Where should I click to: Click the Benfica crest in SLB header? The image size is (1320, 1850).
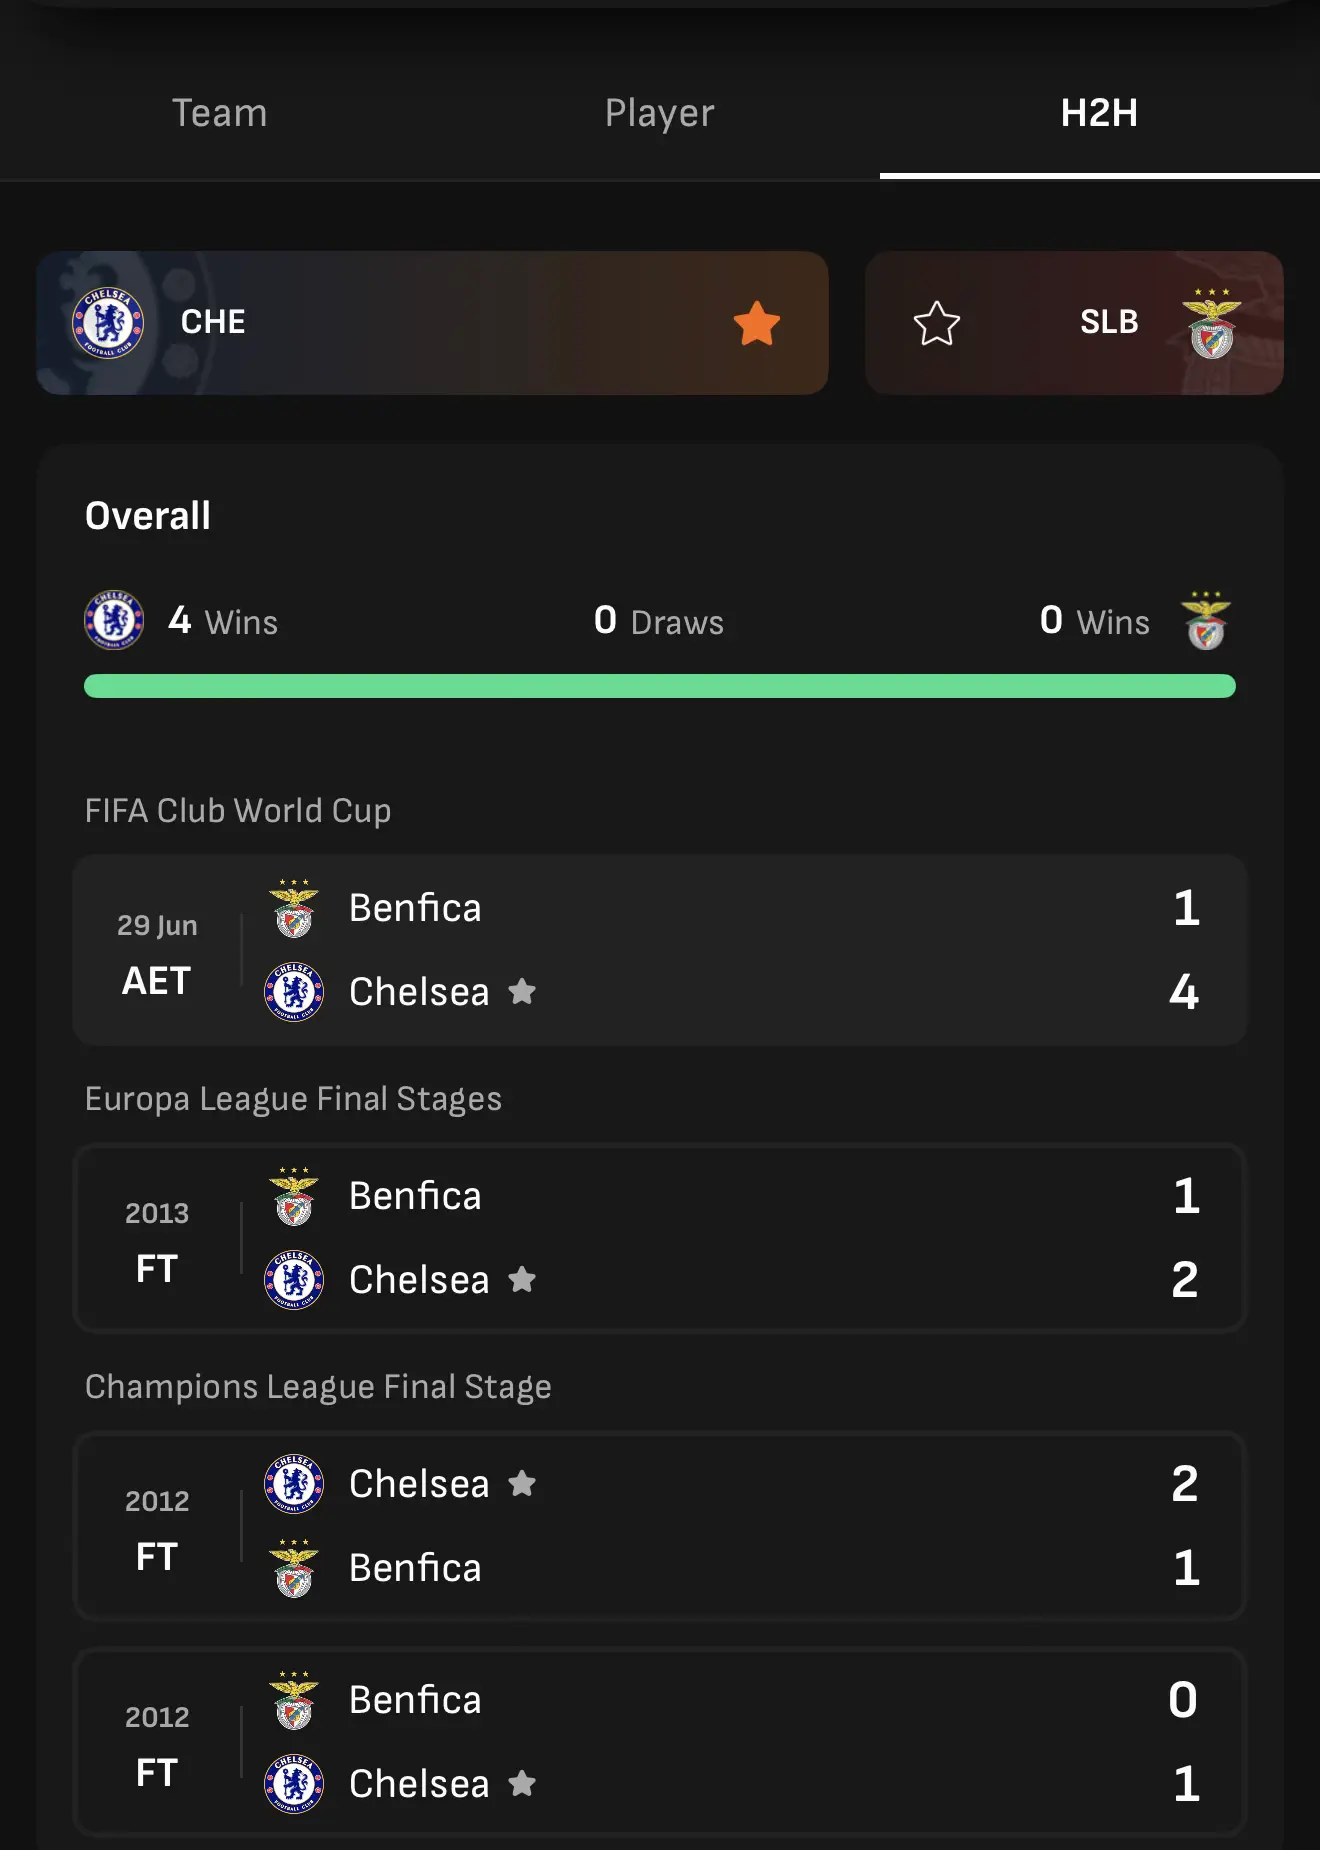point(1211,323)
